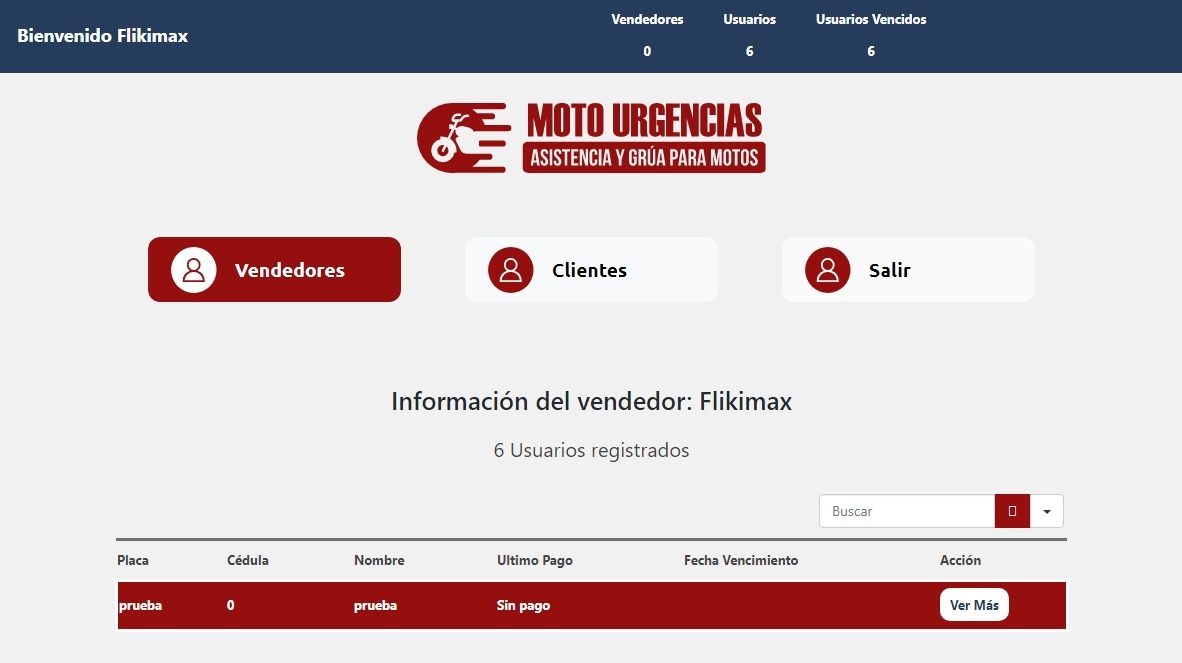The width and height of the screenshot is (1182, 663).
Task: Click the user icon on Salir card
Action: click(x=828, y=270)
